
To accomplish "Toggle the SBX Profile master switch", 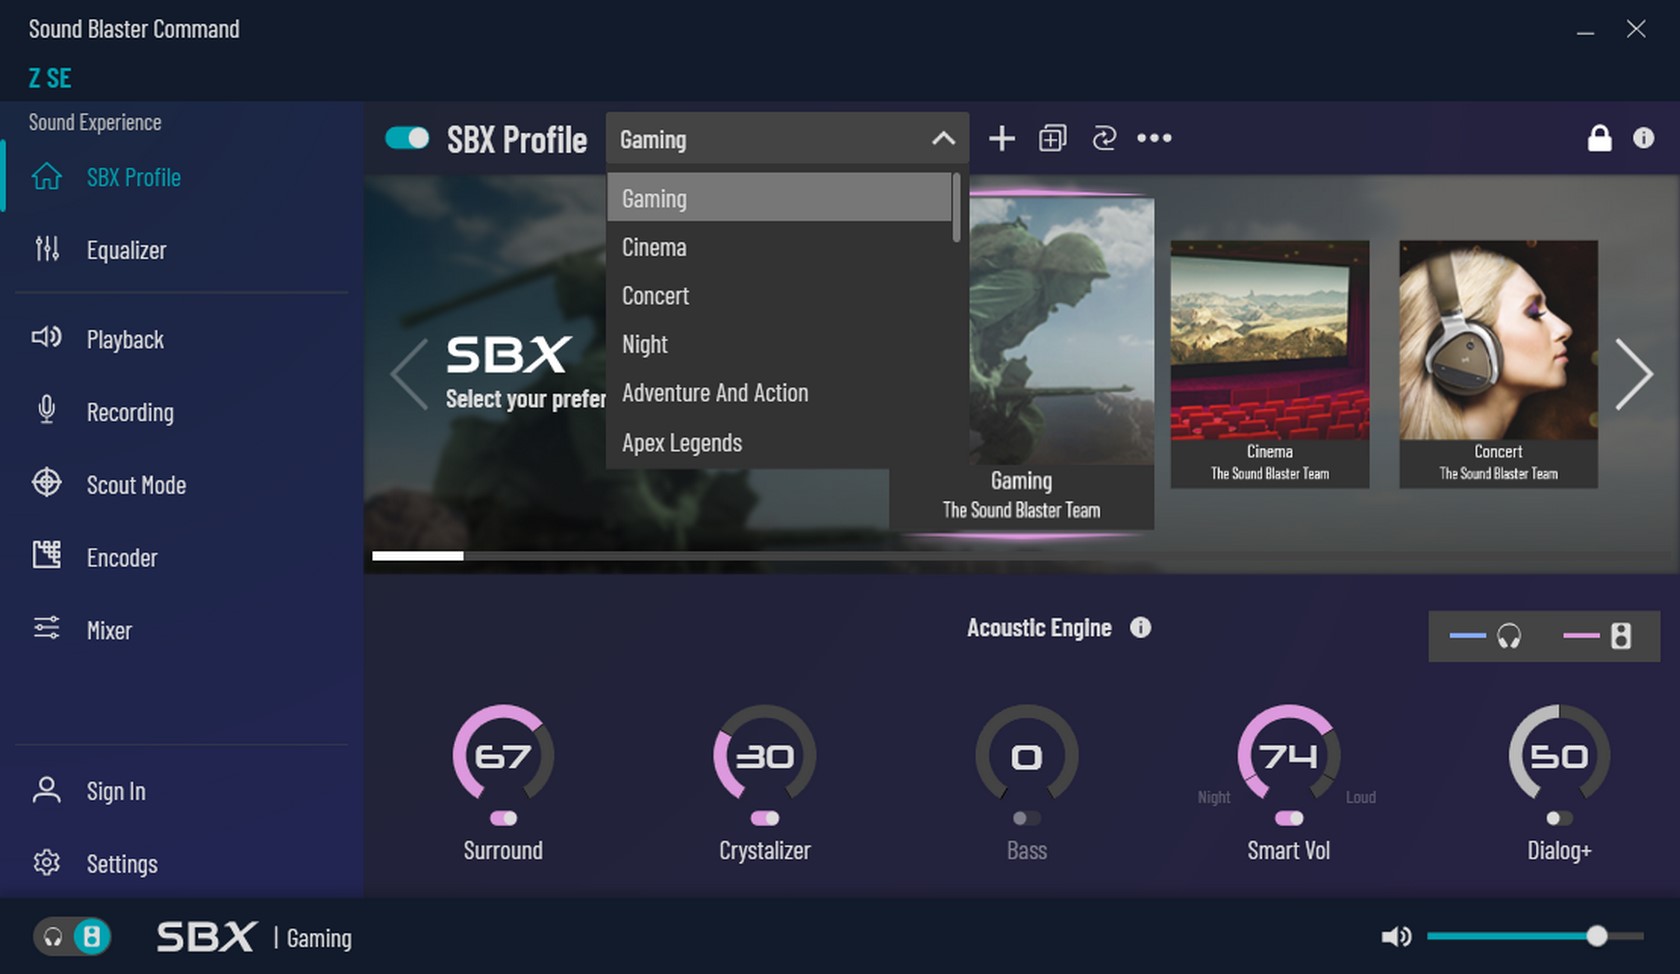I will coord(407,138).
